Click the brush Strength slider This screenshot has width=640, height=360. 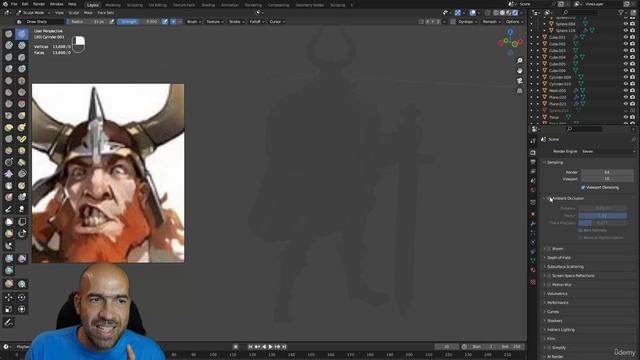(139, 22)
